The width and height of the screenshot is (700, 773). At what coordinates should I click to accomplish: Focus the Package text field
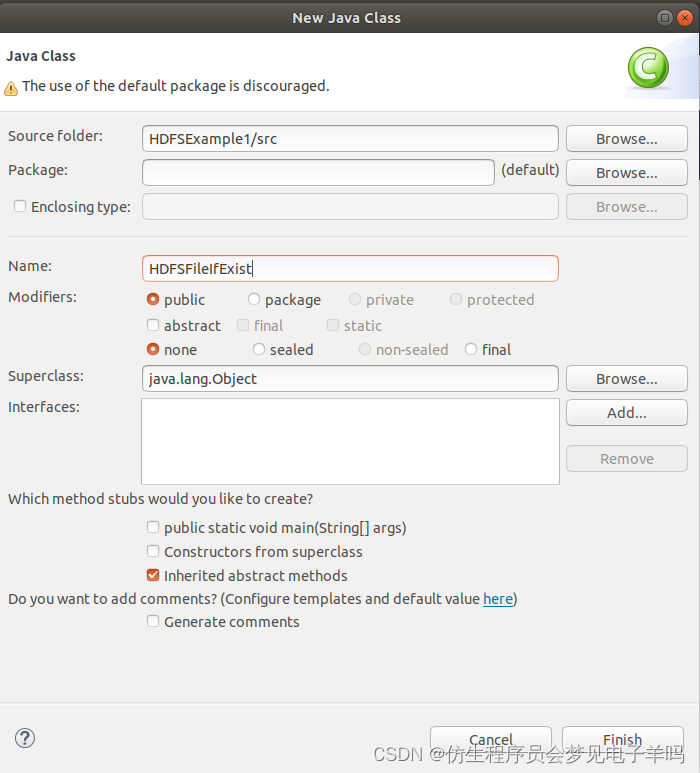(x=318, y=172)
